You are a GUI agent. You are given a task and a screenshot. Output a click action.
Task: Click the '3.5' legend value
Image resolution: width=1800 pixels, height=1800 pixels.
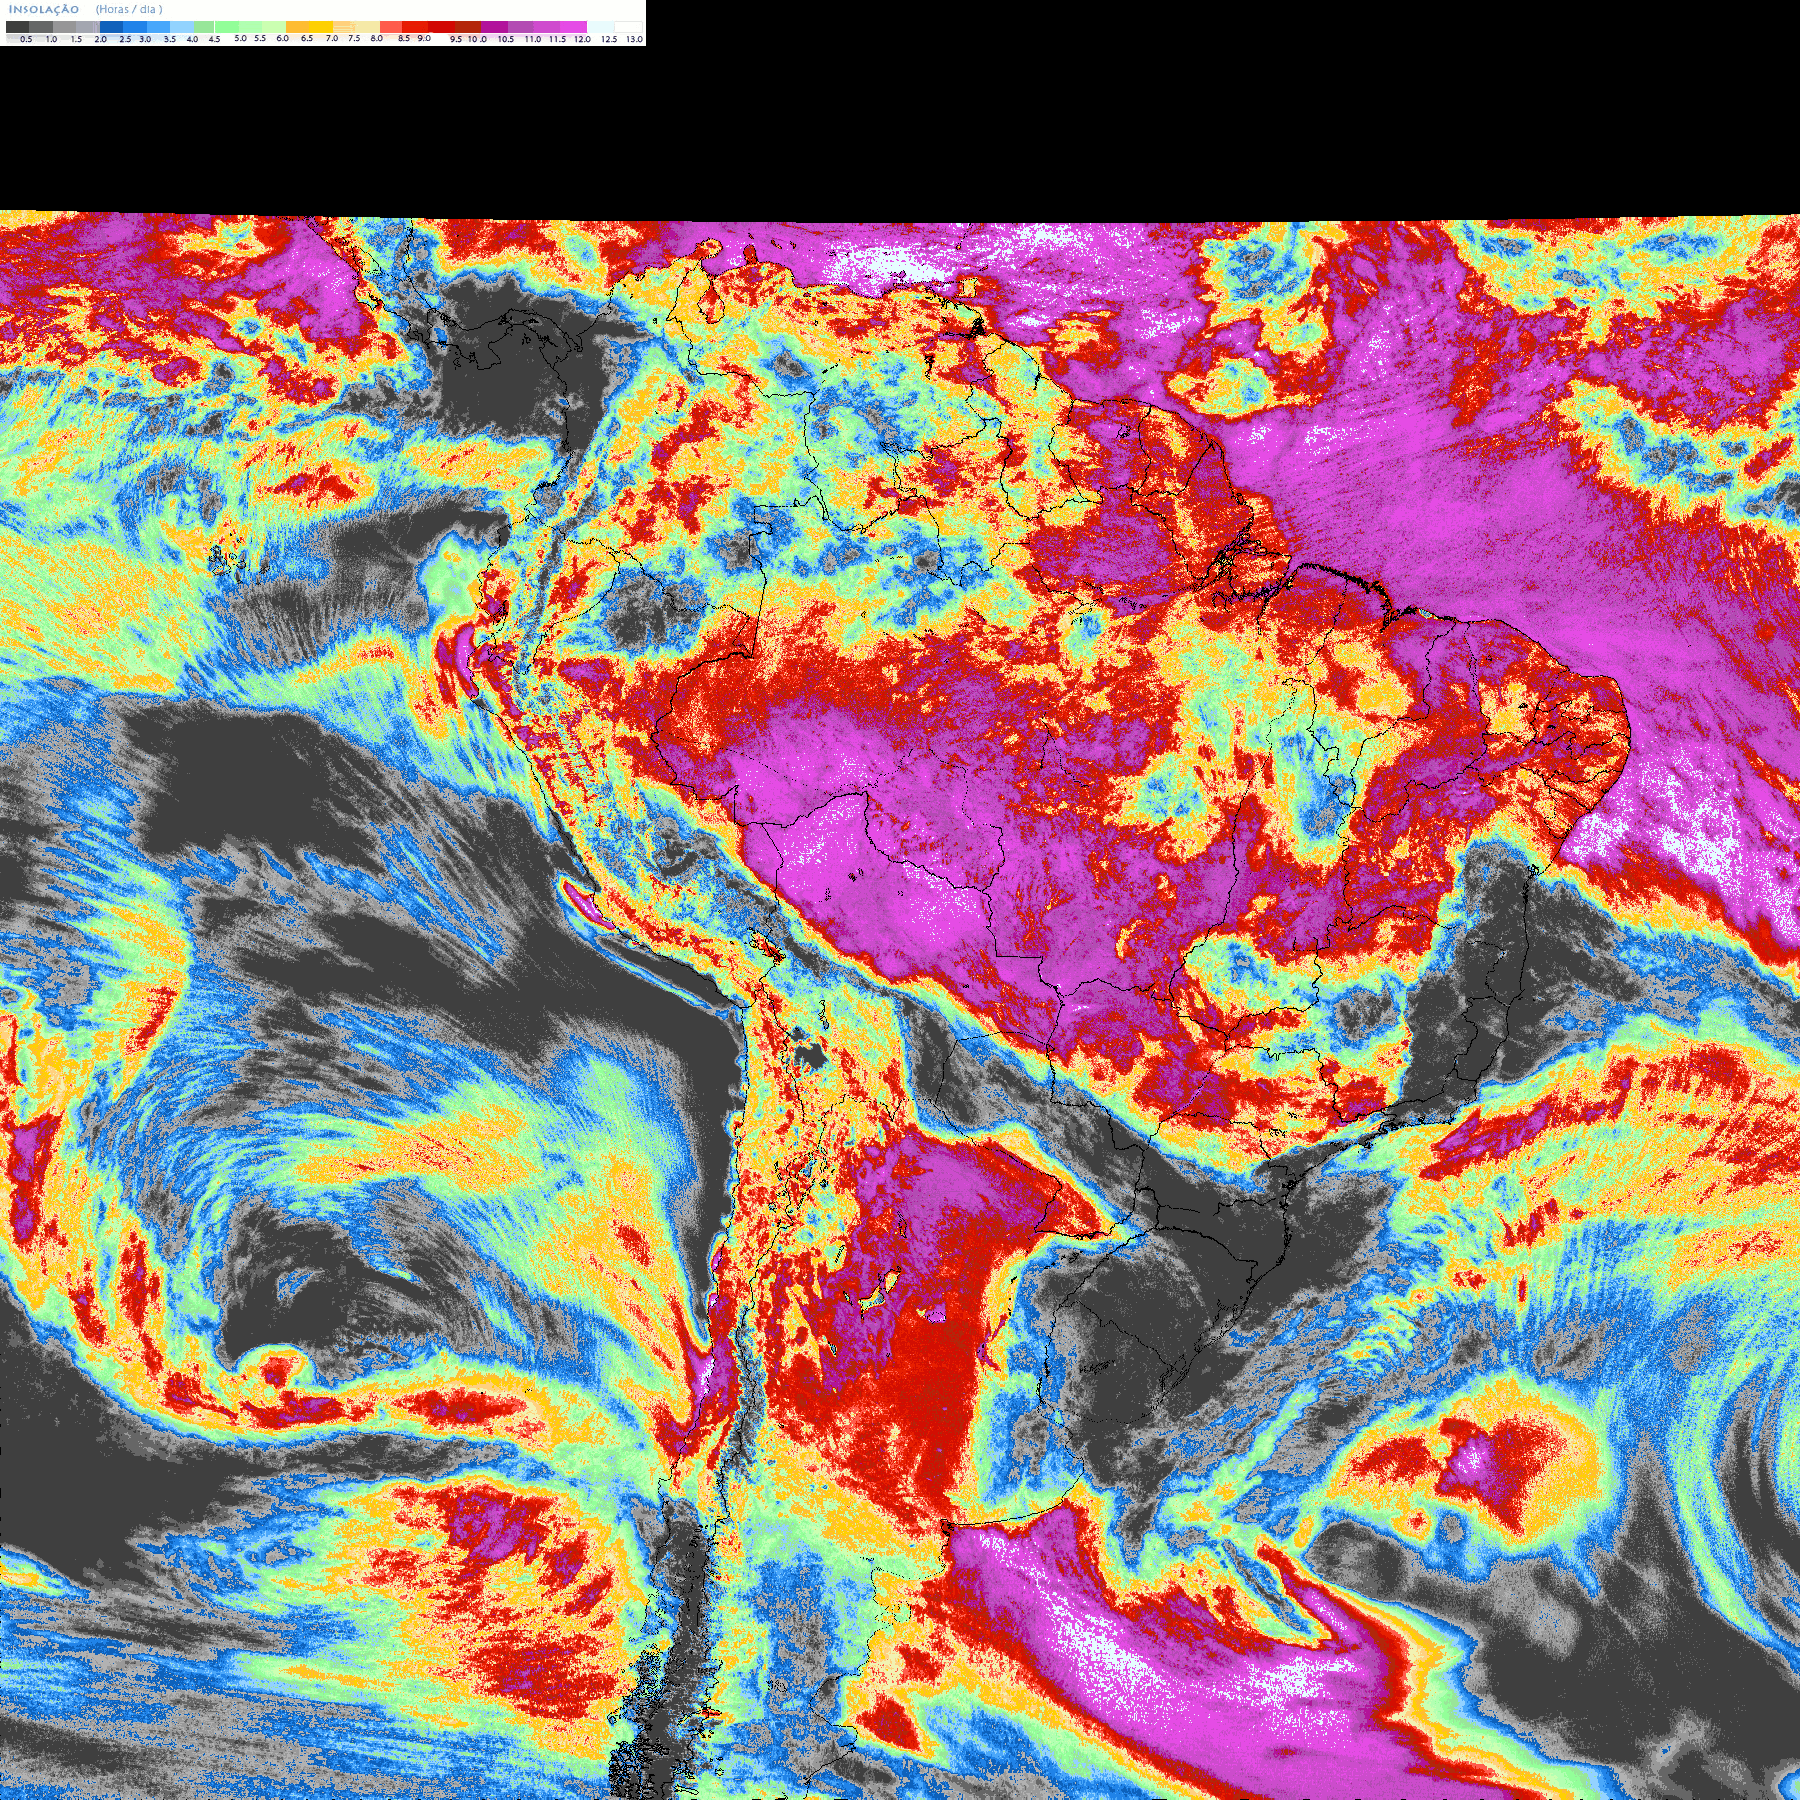click(170, 39)
